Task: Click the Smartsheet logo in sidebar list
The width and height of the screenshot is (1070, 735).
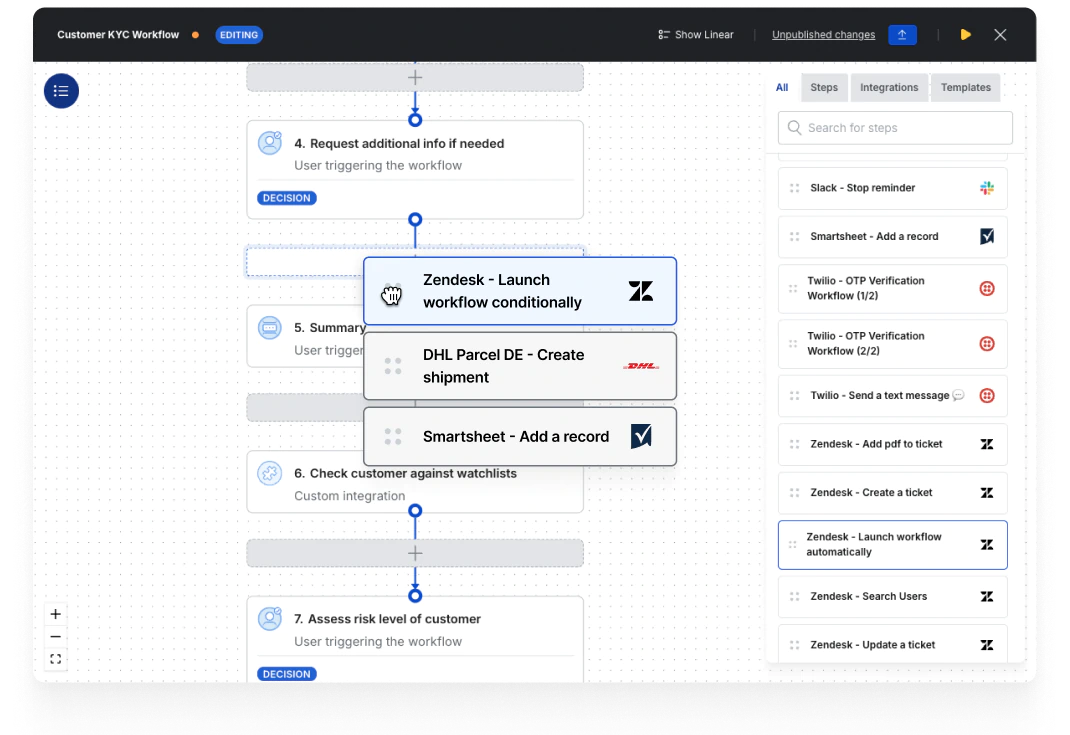Action: click(987, 236)
